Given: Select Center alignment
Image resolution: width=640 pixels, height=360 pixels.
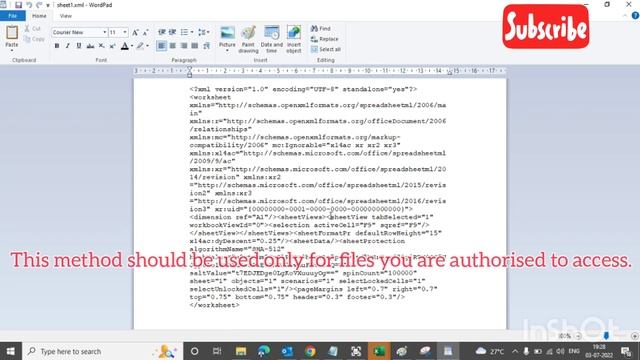Looking at the screenshot, I should (173, 46).
